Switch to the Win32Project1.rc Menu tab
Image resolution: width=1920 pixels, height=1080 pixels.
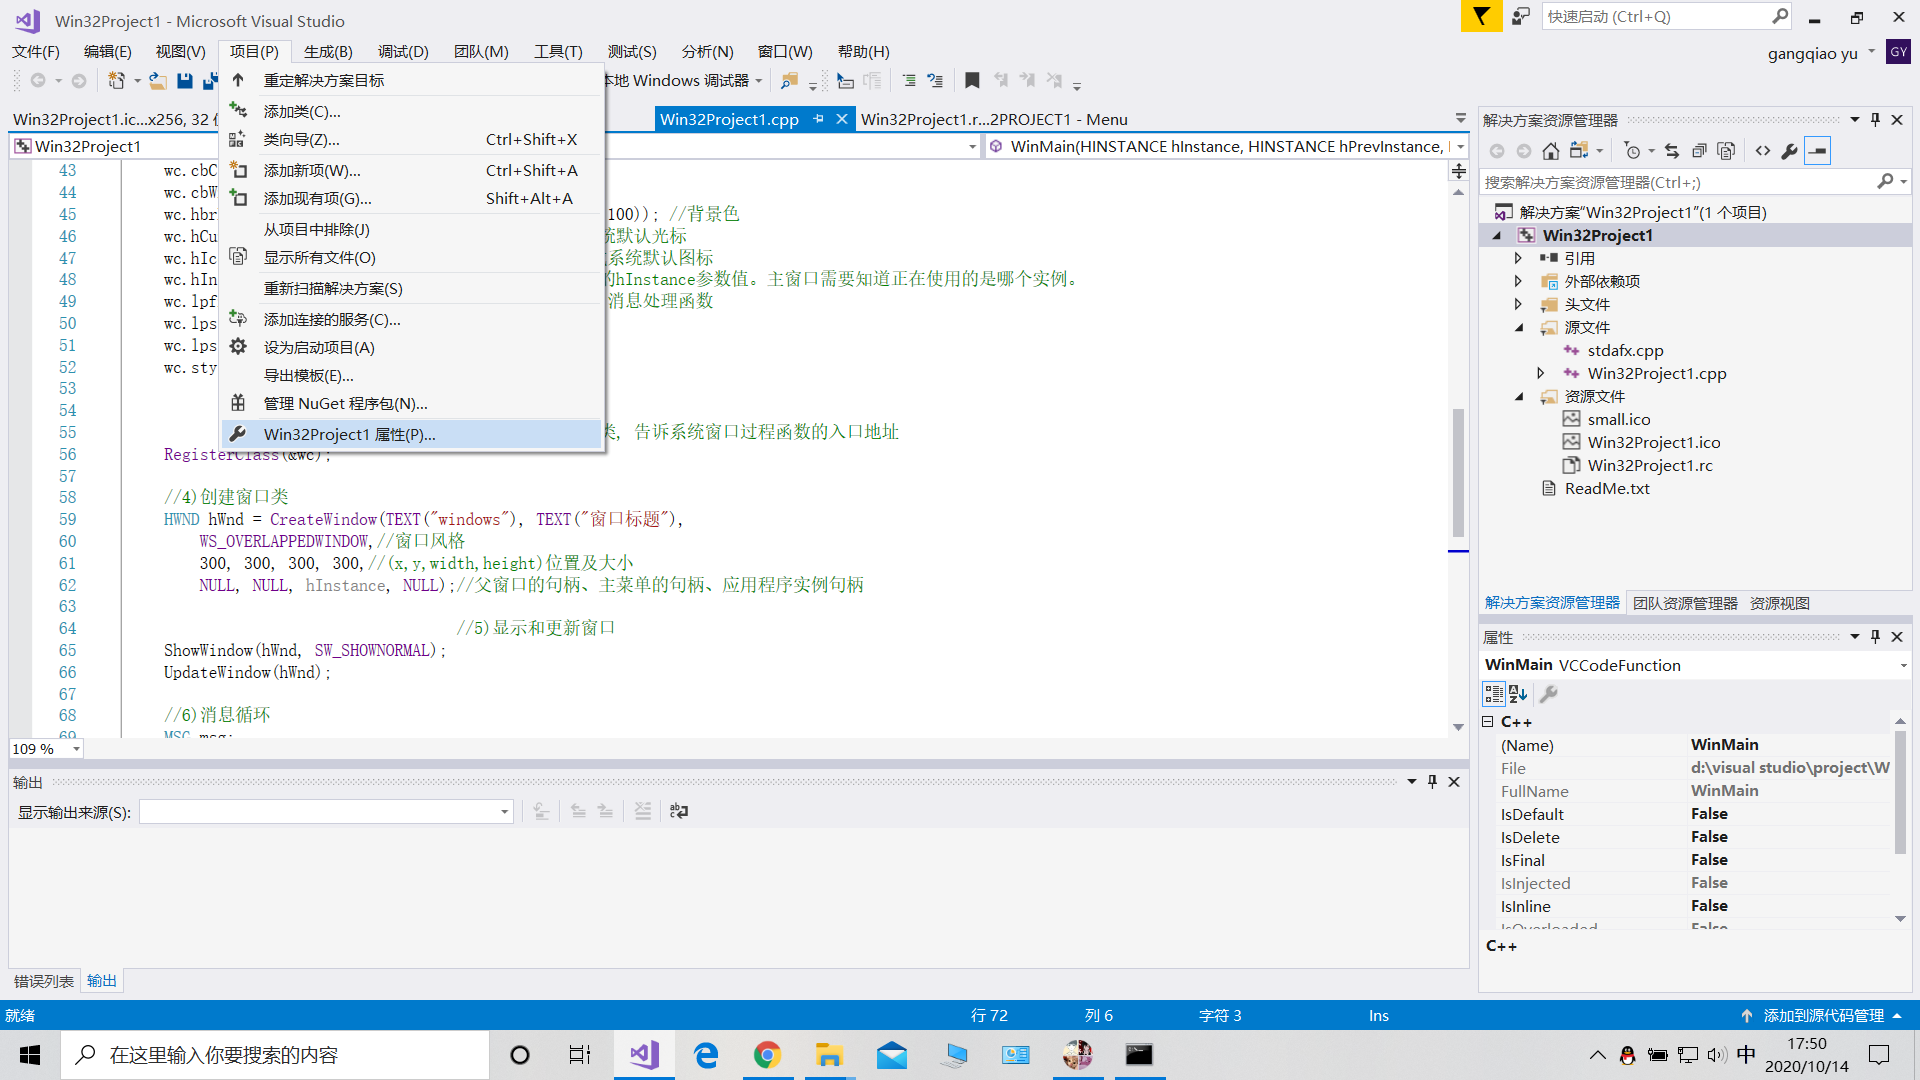[x=993, y=119]
